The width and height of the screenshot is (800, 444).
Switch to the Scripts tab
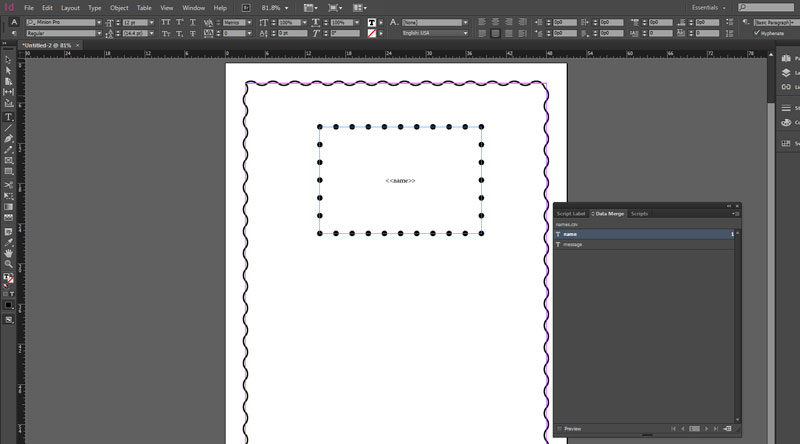pos(639,214)
